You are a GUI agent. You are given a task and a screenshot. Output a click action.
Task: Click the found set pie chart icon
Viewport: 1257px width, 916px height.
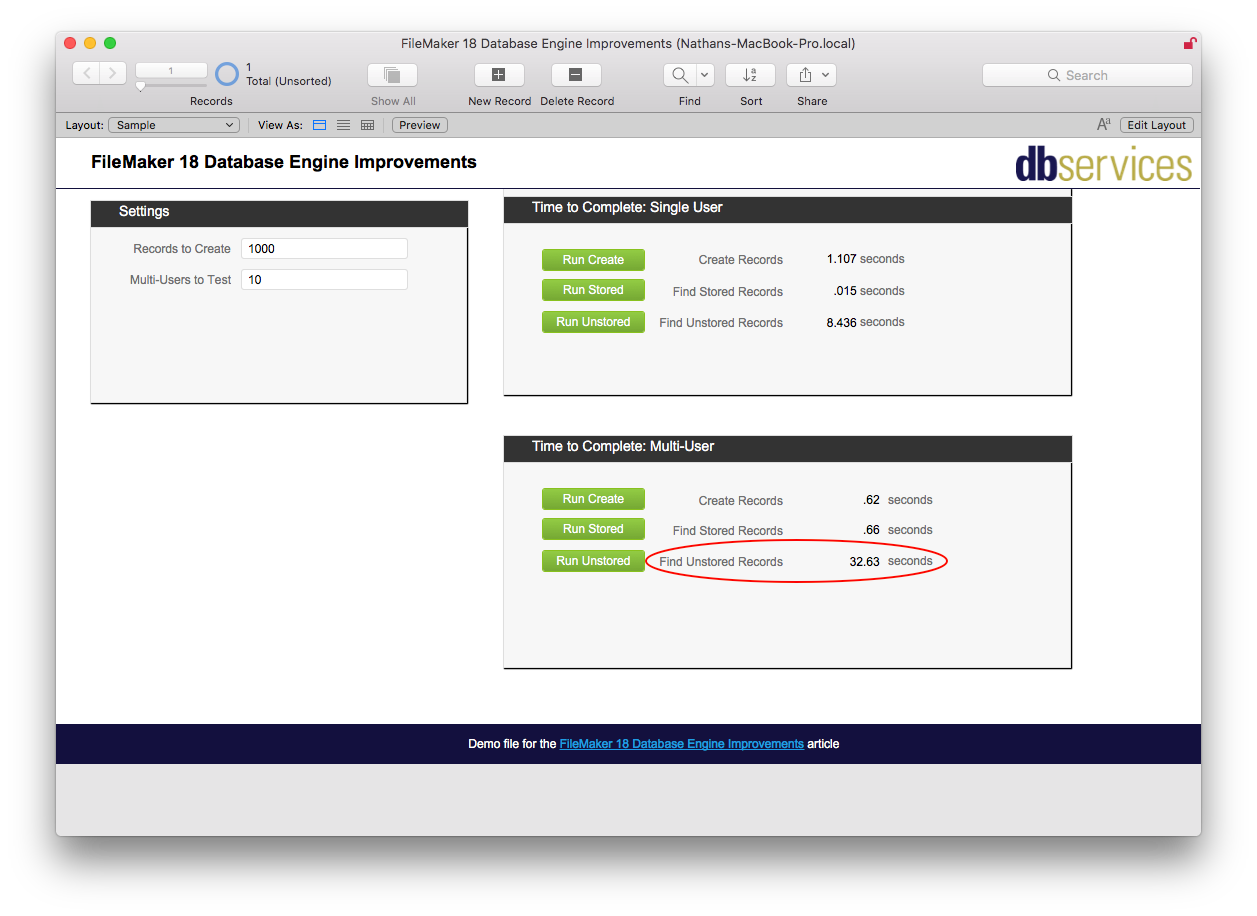[x=228, y=74]
